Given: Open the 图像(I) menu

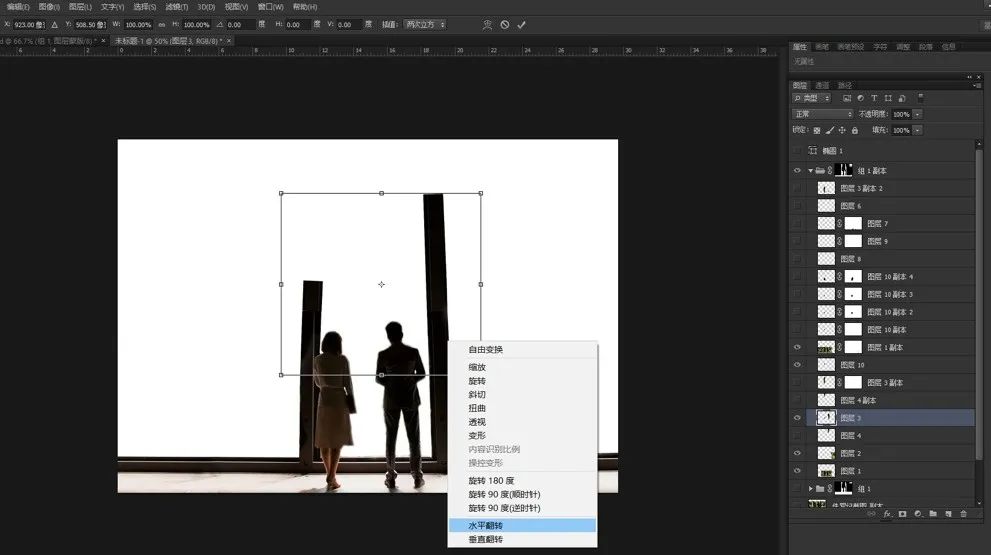Looking at the screenshot, I should (49, 7).
